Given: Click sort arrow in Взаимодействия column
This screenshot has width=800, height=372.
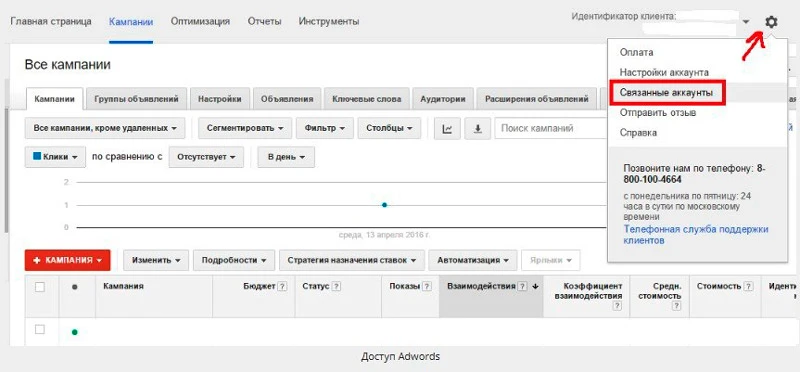Looking at the screenshot, I should (535, 287).
